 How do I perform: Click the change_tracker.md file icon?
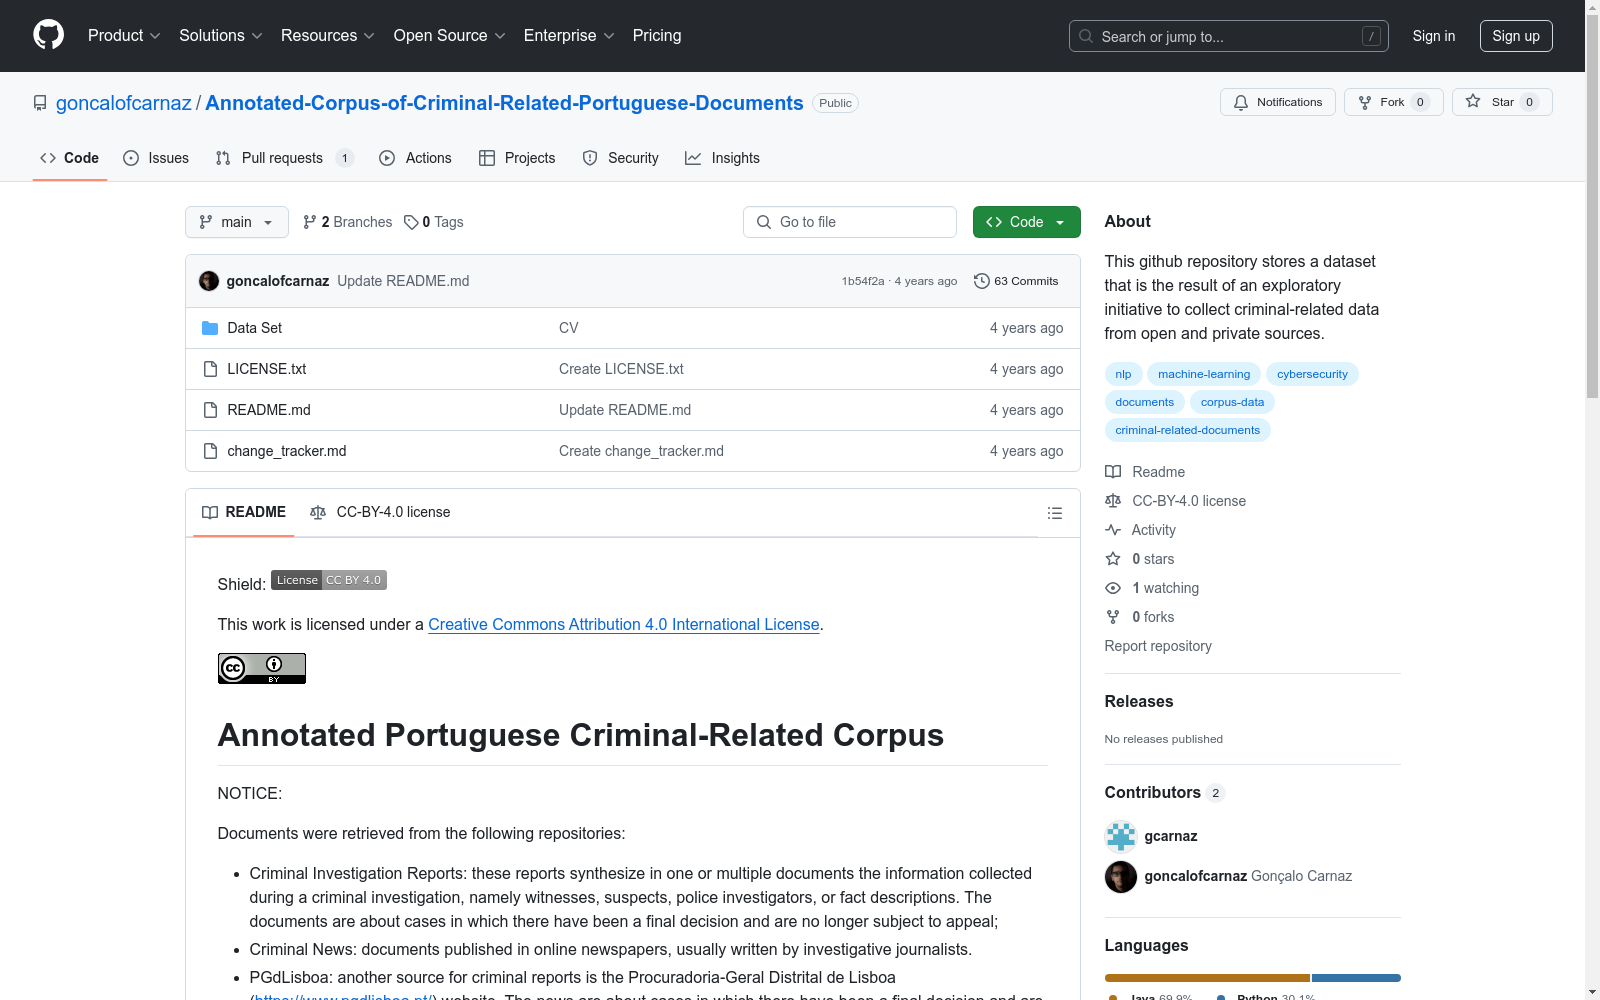tap(210, 451)
